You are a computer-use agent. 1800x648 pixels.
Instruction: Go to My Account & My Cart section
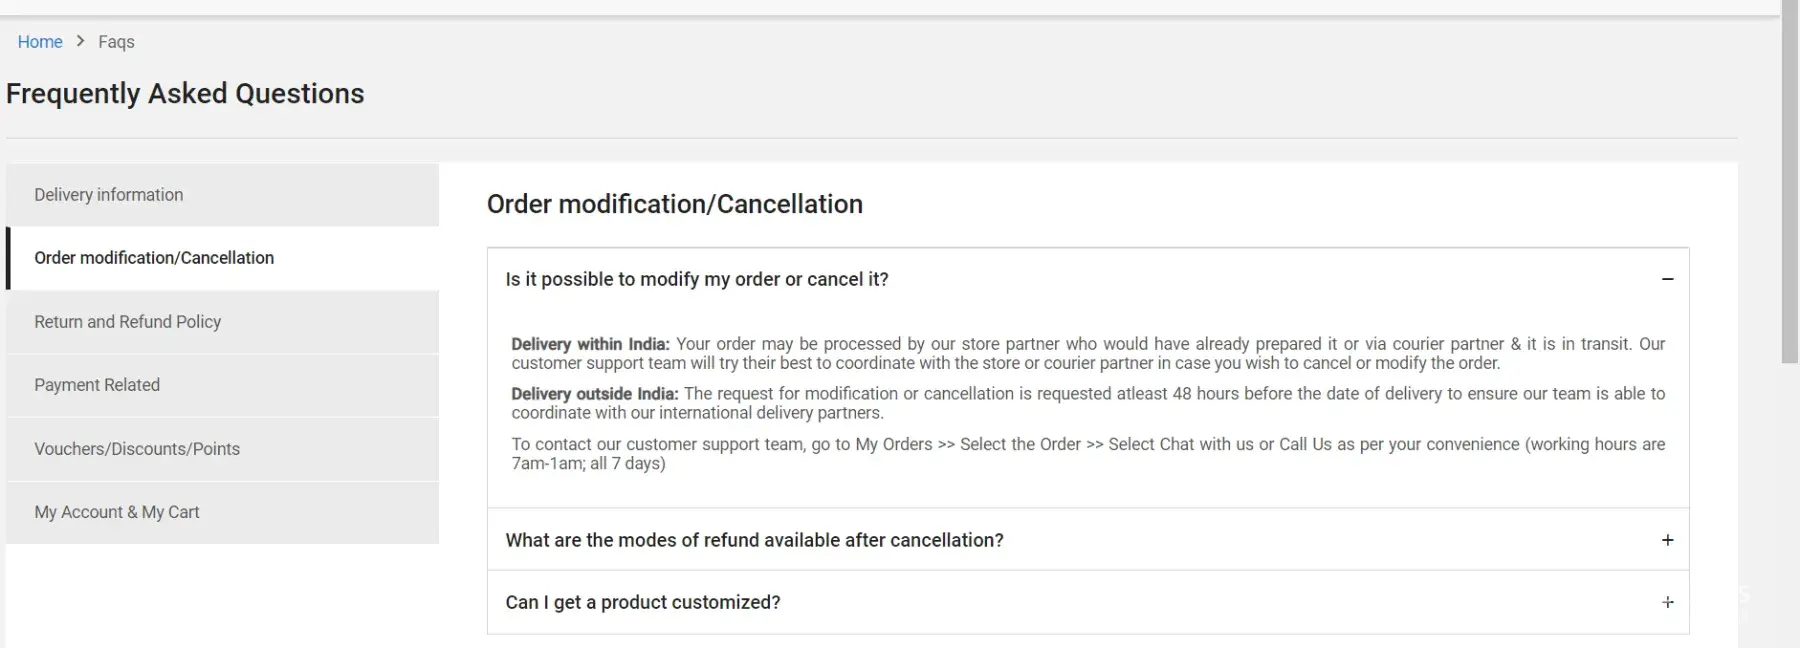(117, 512)
